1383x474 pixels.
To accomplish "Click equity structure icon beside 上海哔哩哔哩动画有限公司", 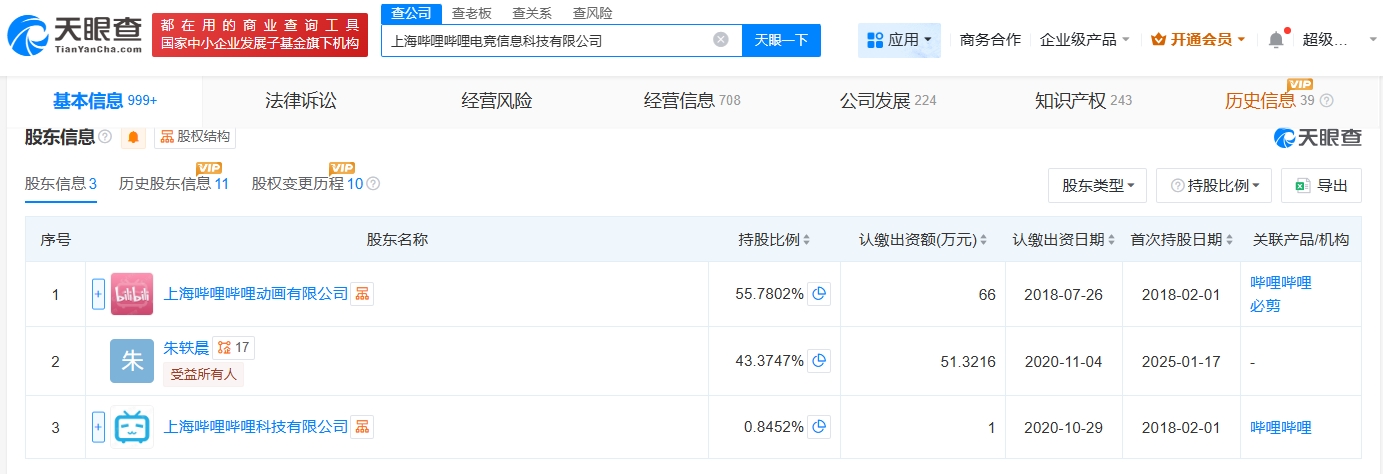I will tap(362, 294).
